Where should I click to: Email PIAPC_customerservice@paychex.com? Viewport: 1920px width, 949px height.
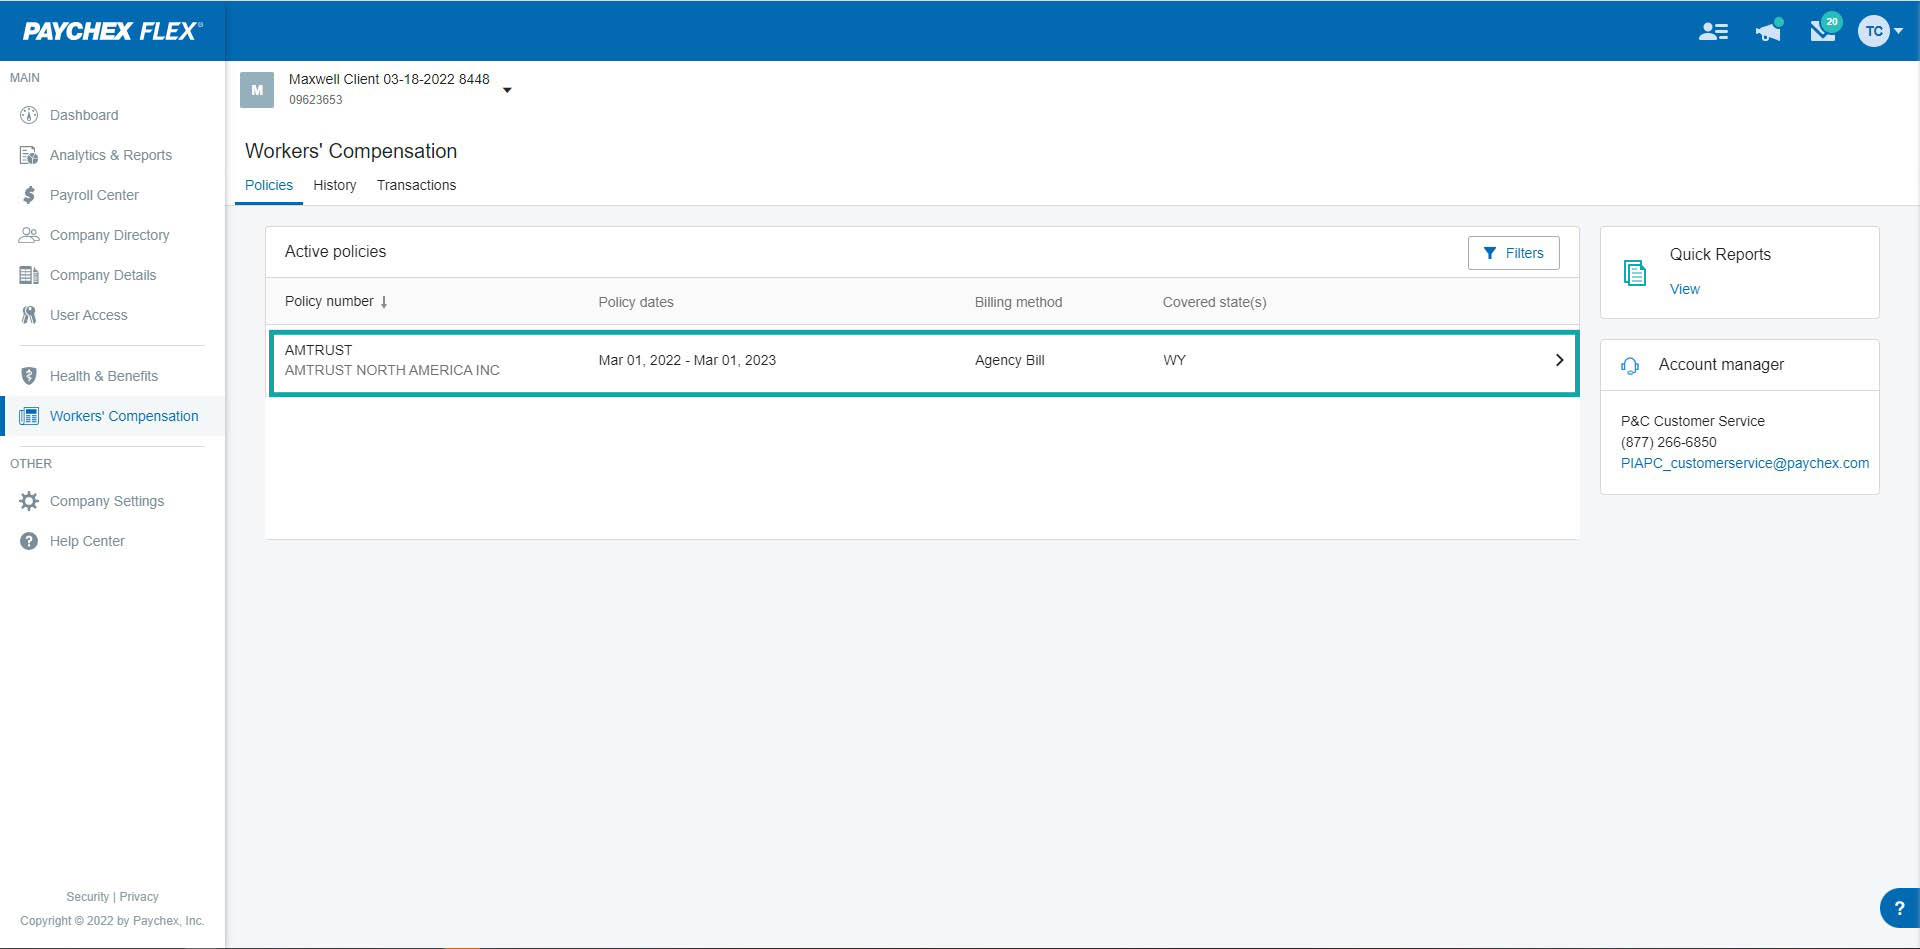(x=1744, y=463)
